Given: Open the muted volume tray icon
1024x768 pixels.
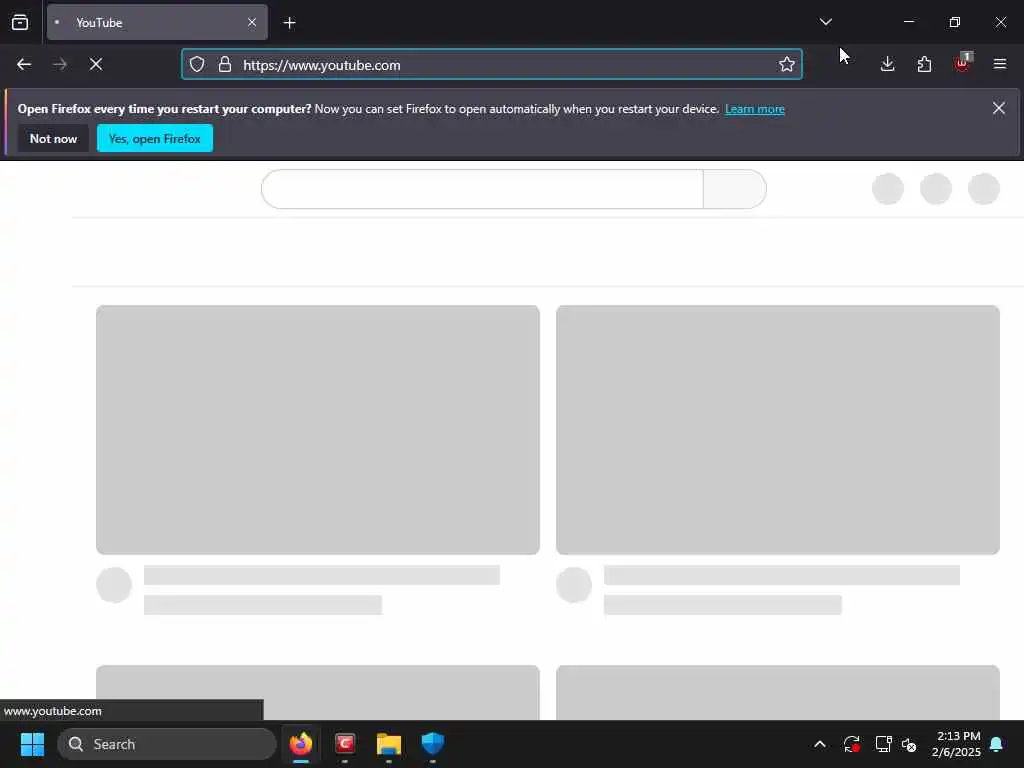Looking at the screenshot, I should (x=908, y=744).
